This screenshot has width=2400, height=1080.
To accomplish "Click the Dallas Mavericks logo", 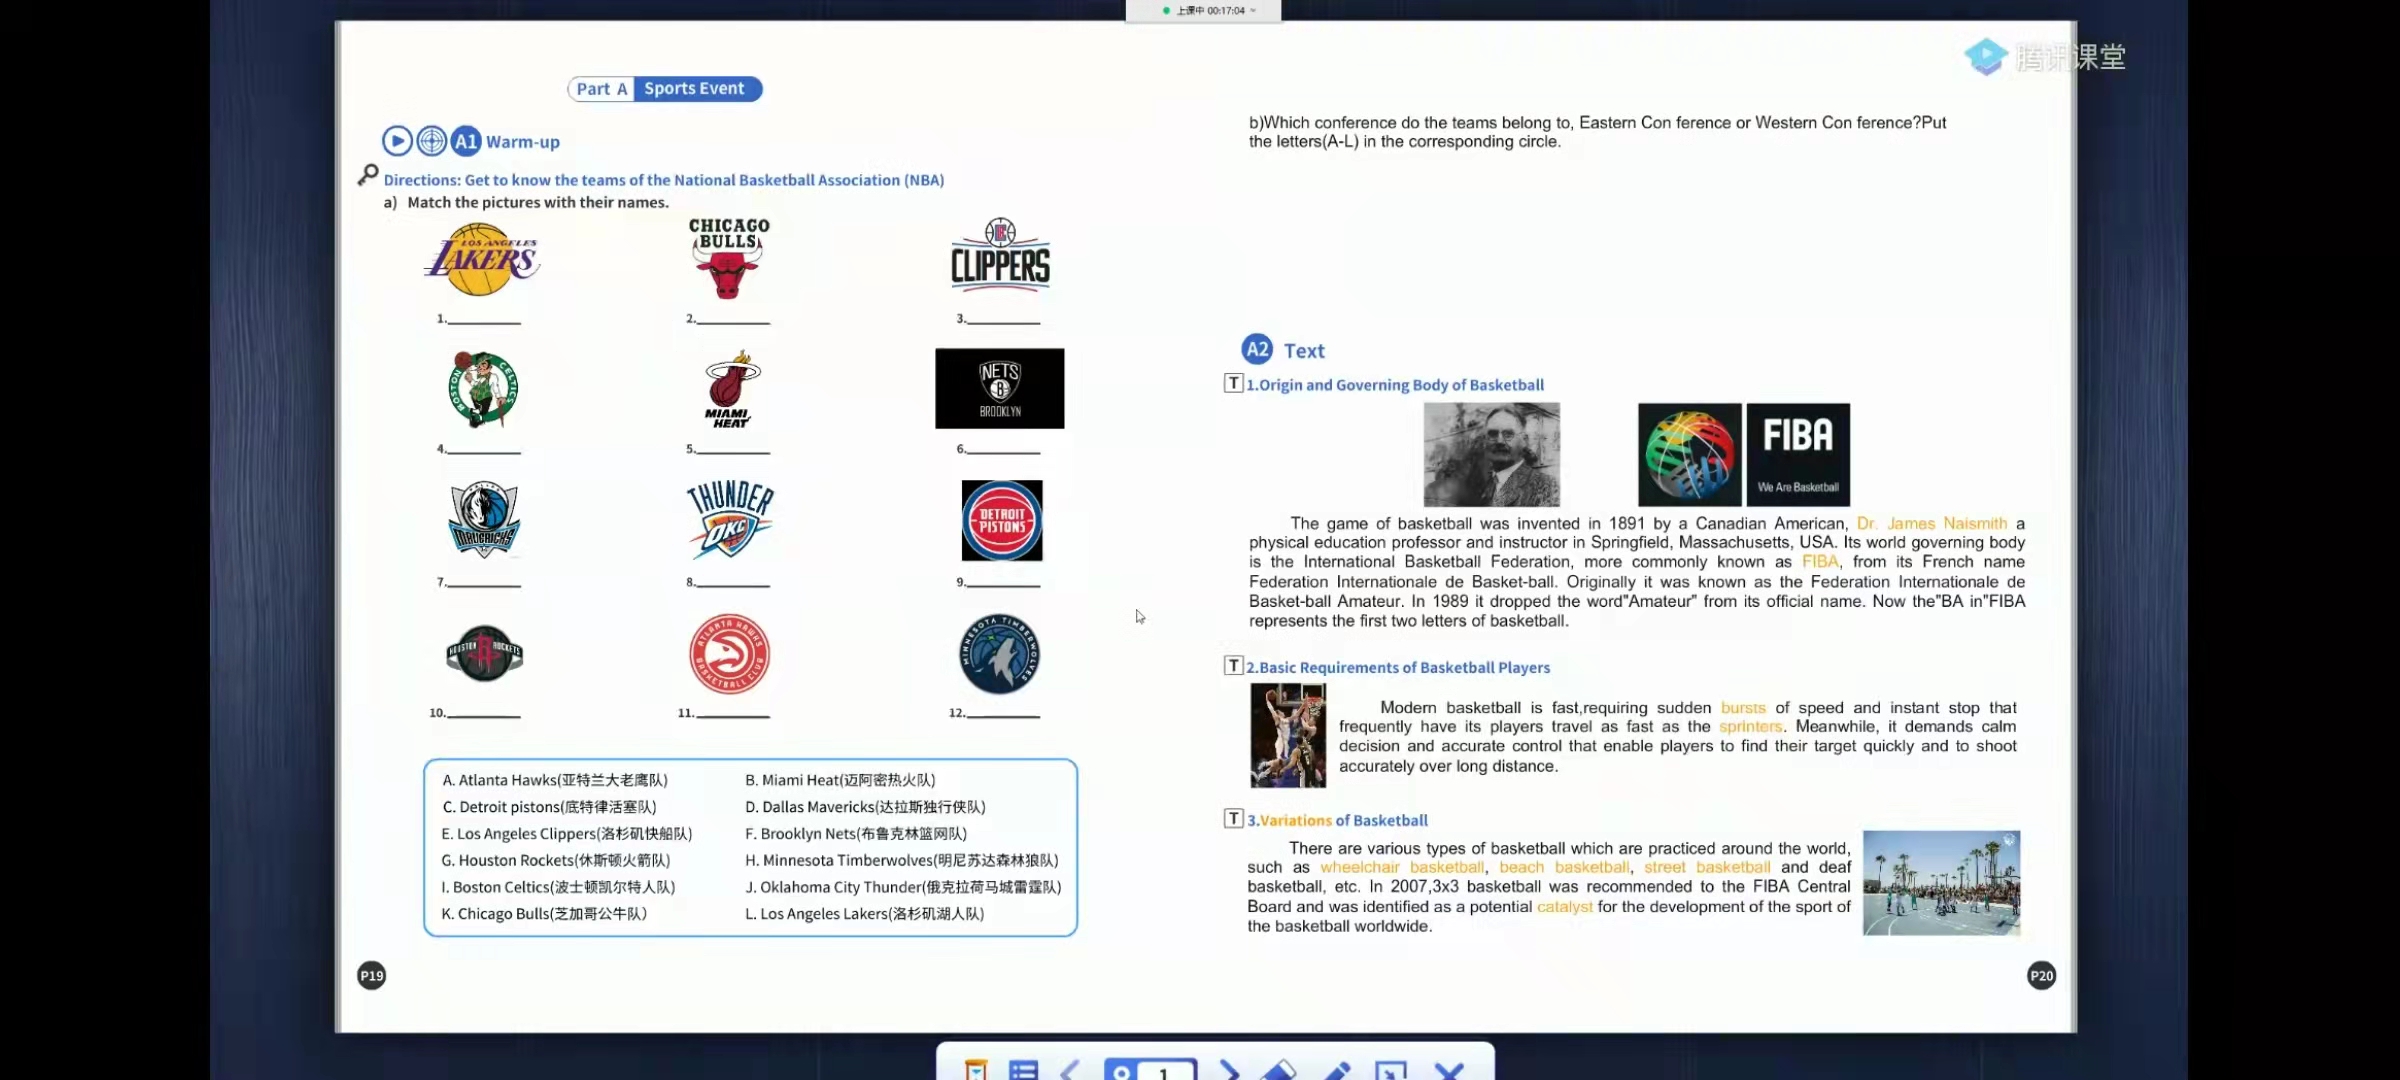I will tap(484, 520).
